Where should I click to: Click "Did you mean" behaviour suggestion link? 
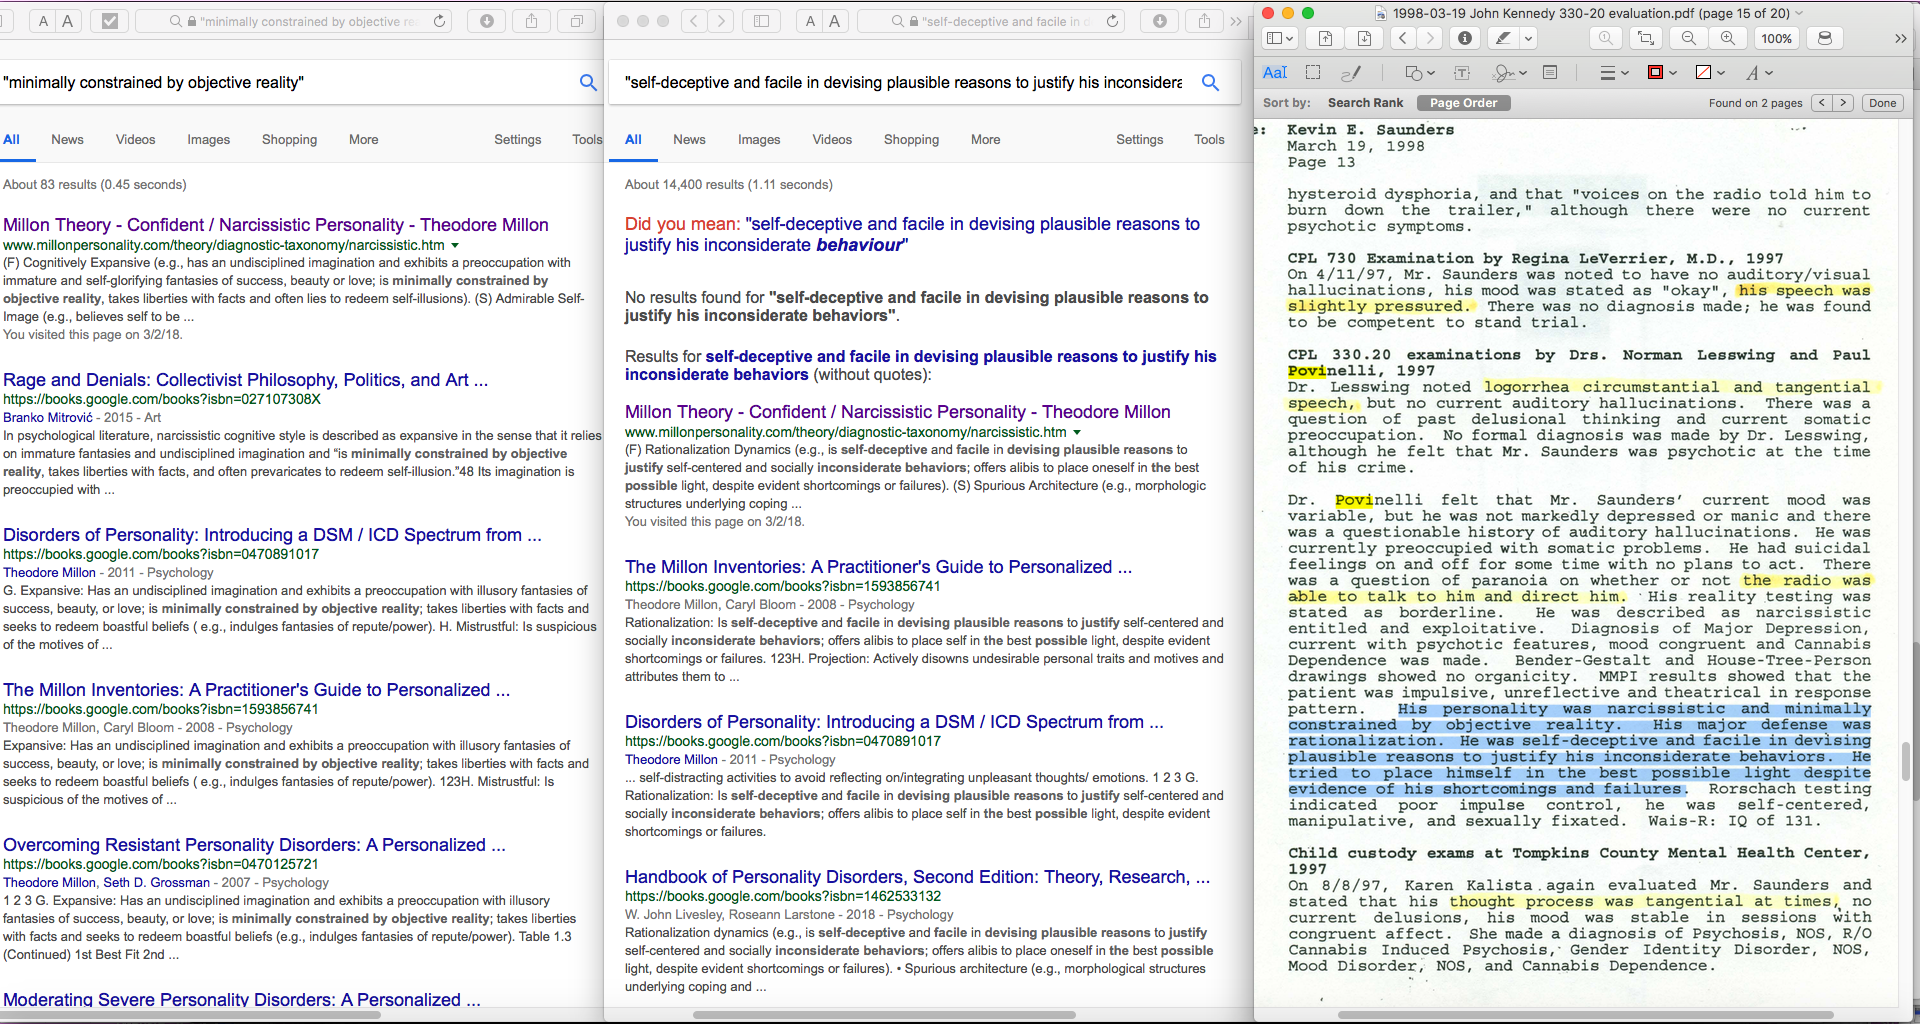point(912,235)
